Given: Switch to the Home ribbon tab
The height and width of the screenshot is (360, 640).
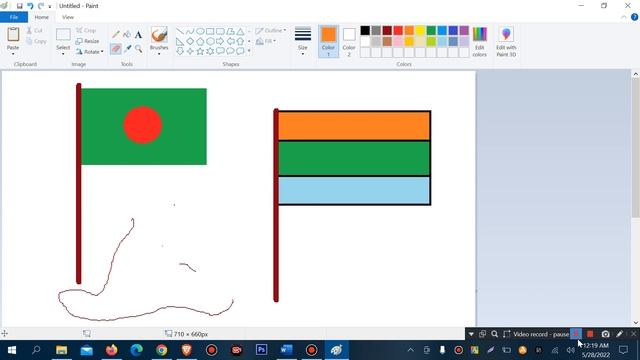Looking at the screenshot, I should coord(42,17).
